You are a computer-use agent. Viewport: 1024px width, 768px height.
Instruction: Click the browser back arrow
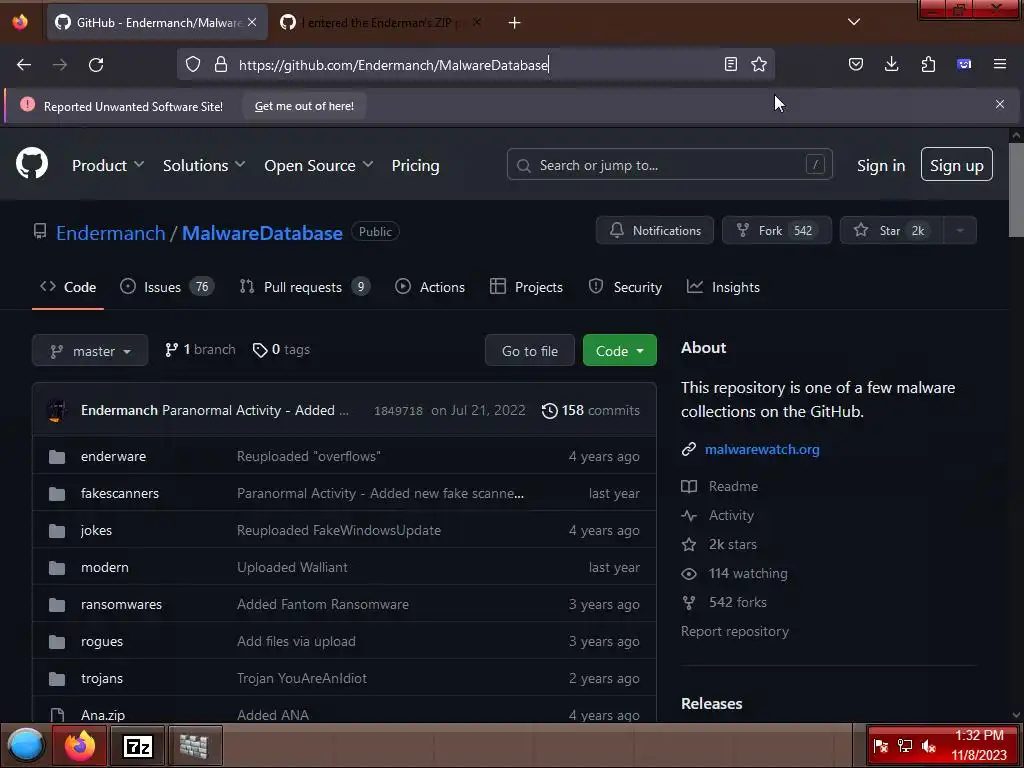24,65
